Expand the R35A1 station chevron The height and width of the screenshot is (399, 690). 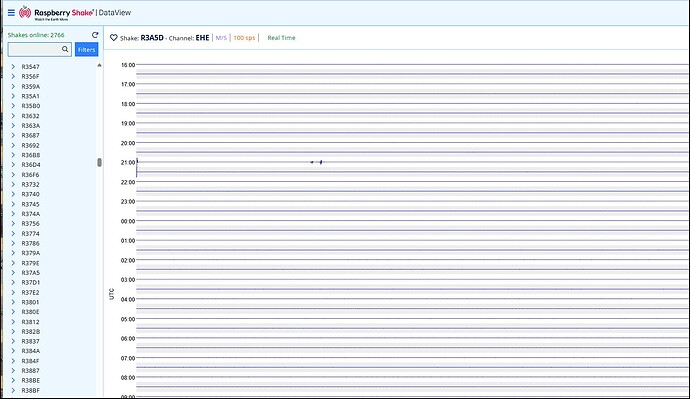(13, 96)
